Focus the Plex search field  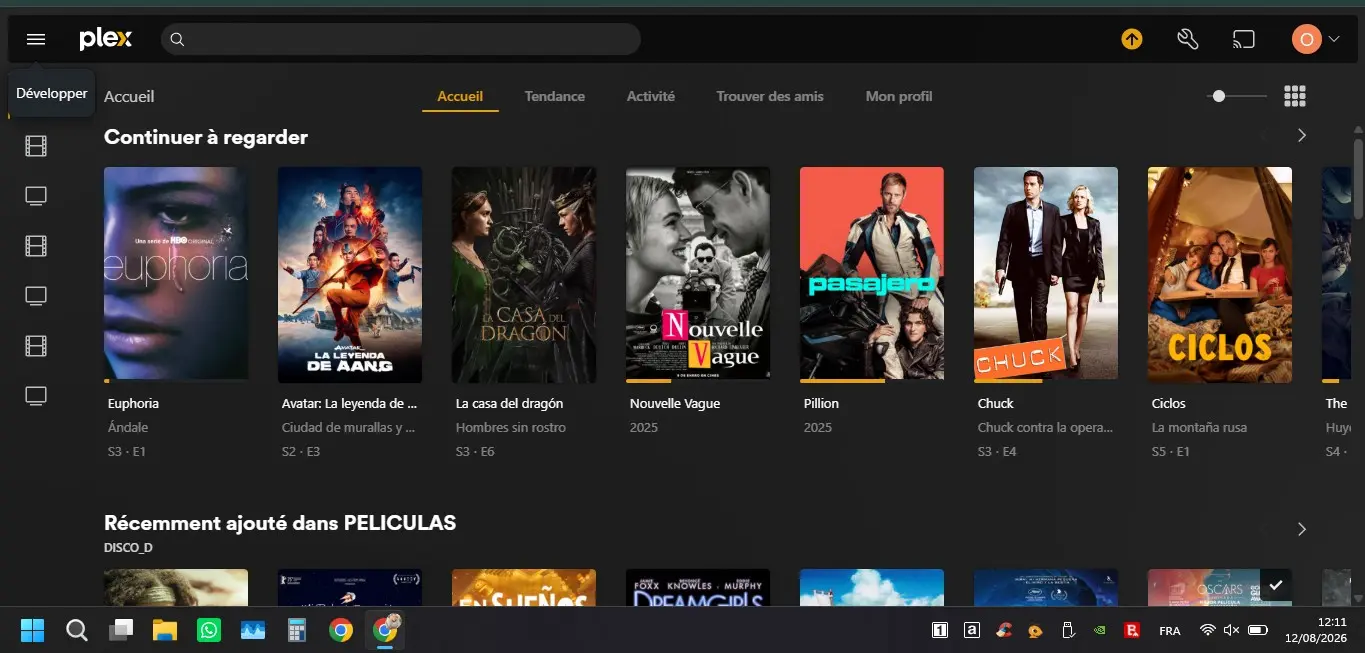(400, 39)
